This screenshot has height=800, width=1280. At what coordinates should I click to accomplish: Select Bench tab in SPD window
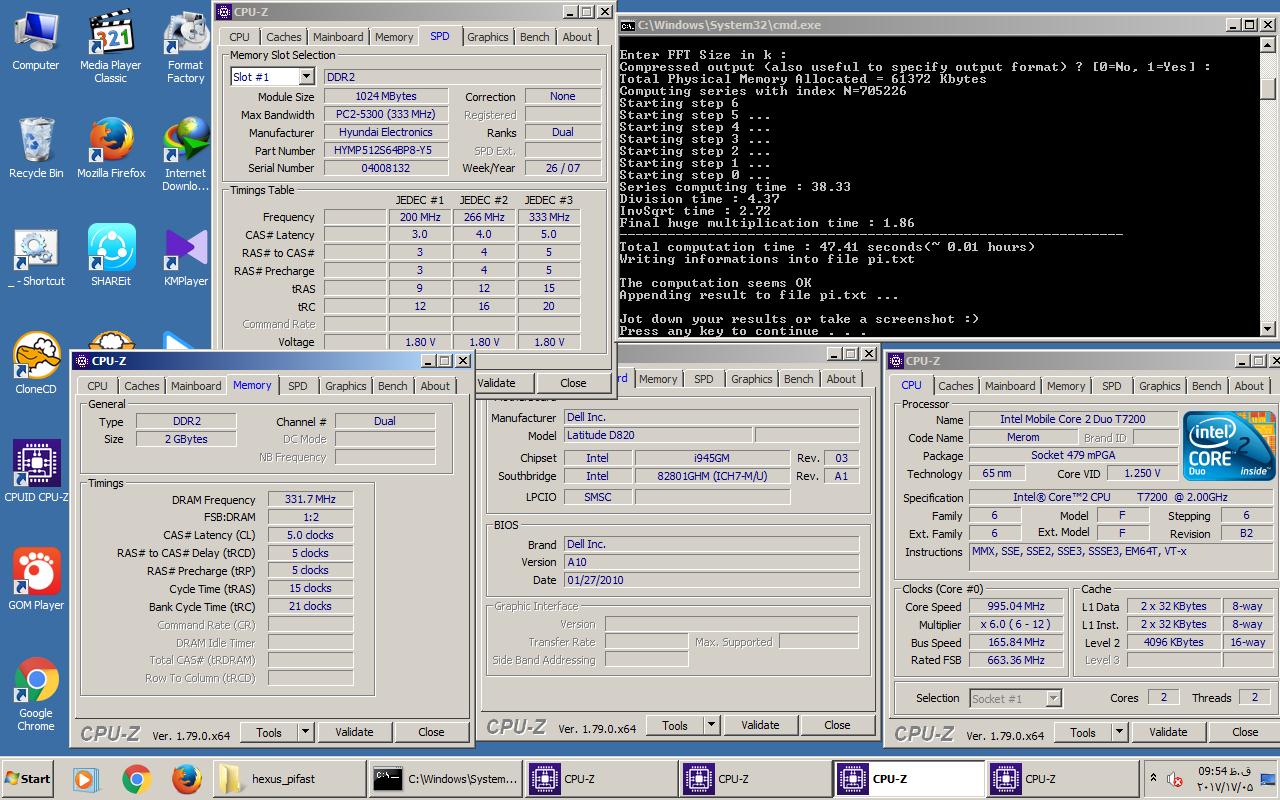pos(535,37)
